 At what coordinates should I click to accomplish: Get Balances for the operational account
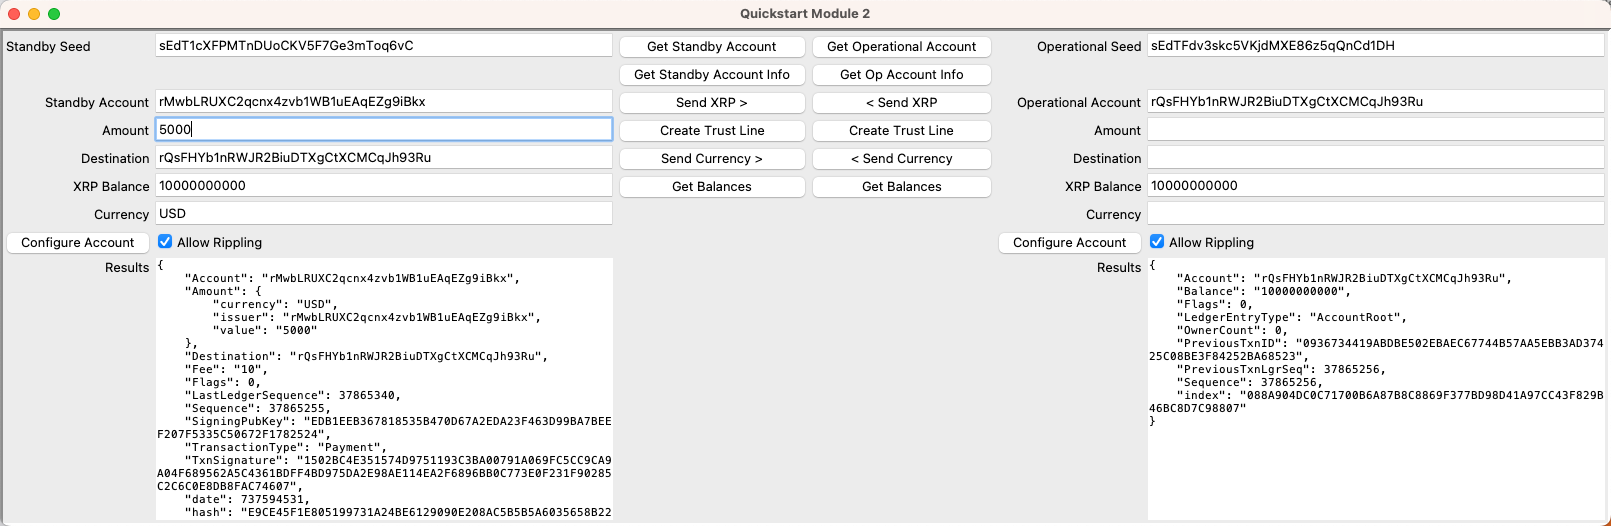tap(901, 187)
